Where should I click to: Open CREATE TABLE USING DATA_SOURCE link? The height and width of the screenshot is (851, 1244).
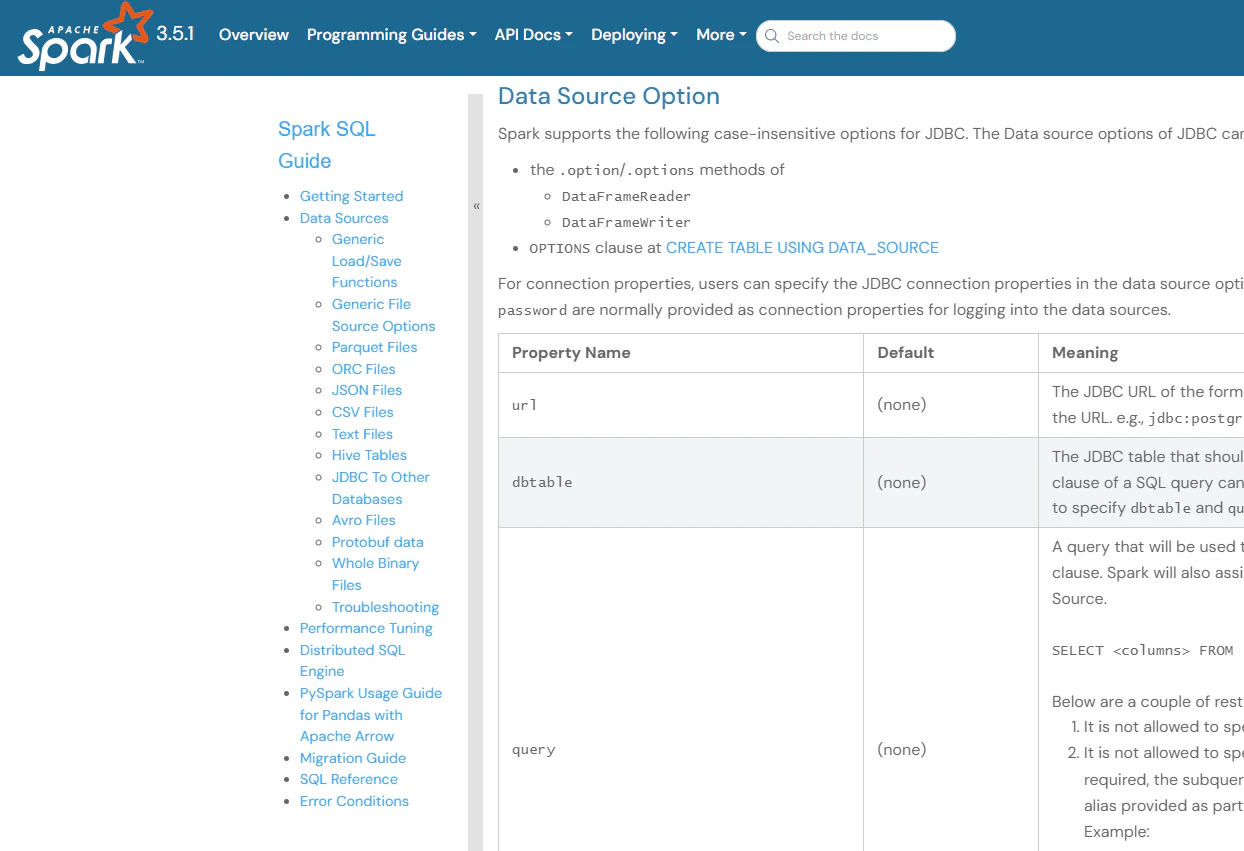click(x=802, y=248)
